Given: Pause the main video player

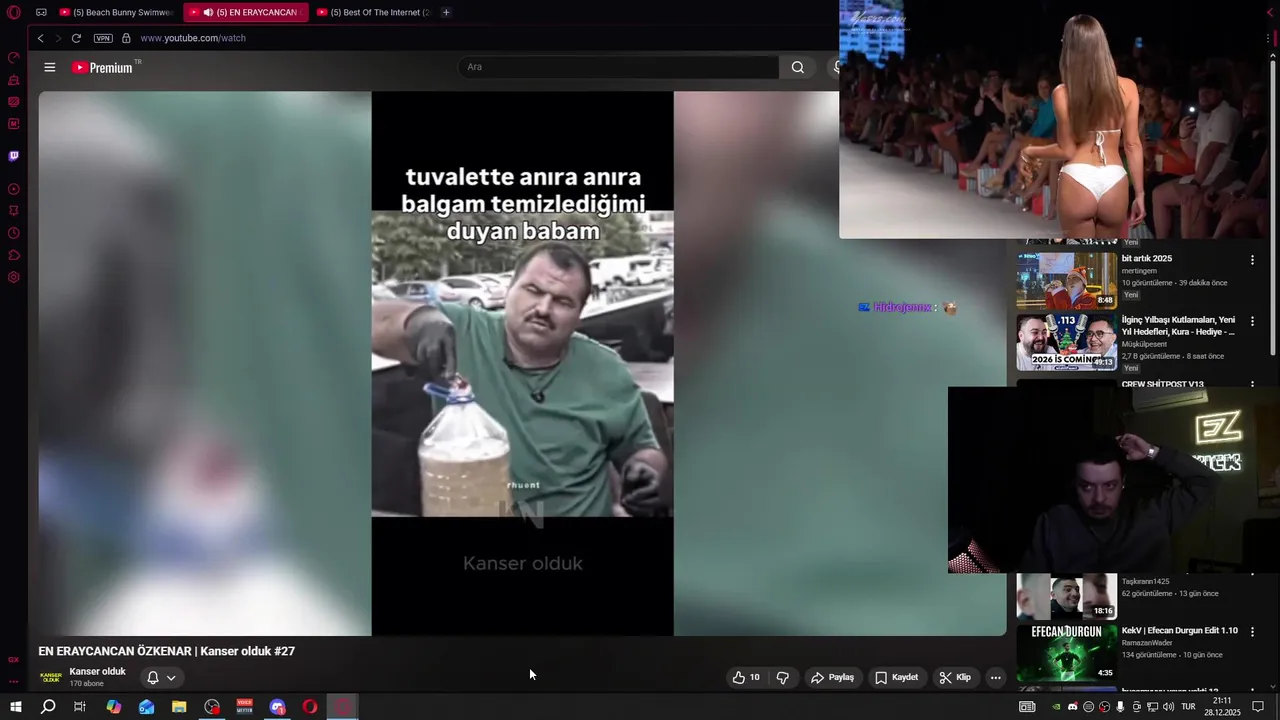Looking at the screenshot, I should pos(522,363).
